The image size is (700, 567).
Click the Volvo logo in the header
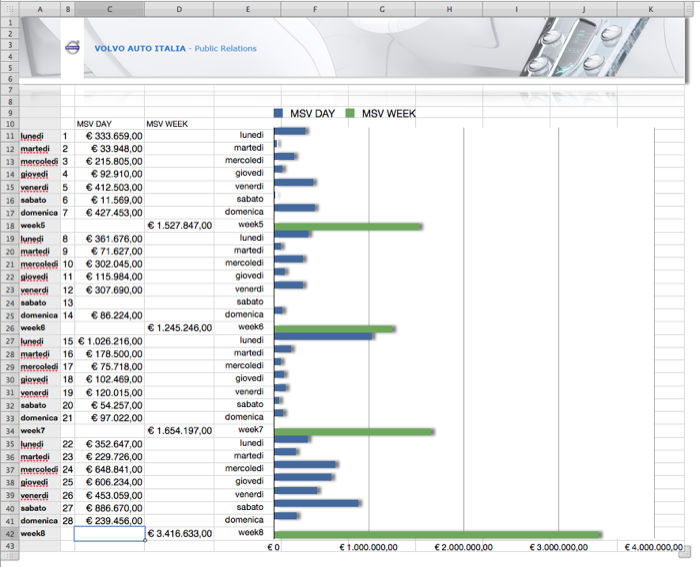click(x=71, y=48)
